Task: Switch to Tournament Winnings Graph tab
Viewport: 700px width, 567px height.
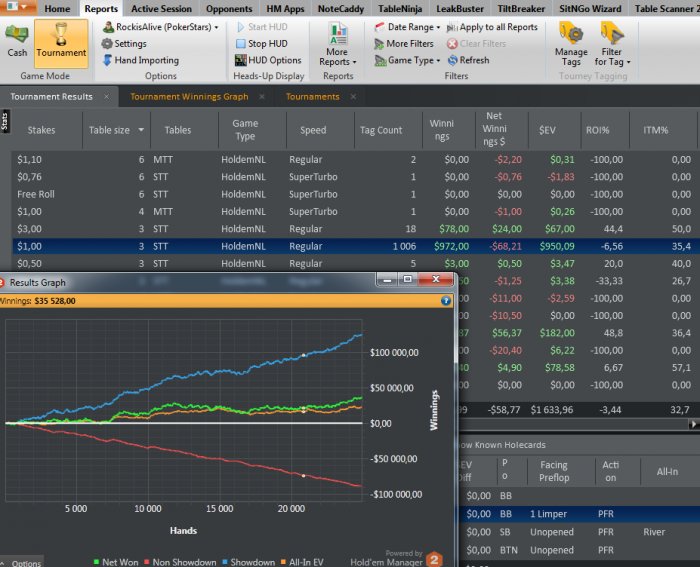Action: point(189,97)
